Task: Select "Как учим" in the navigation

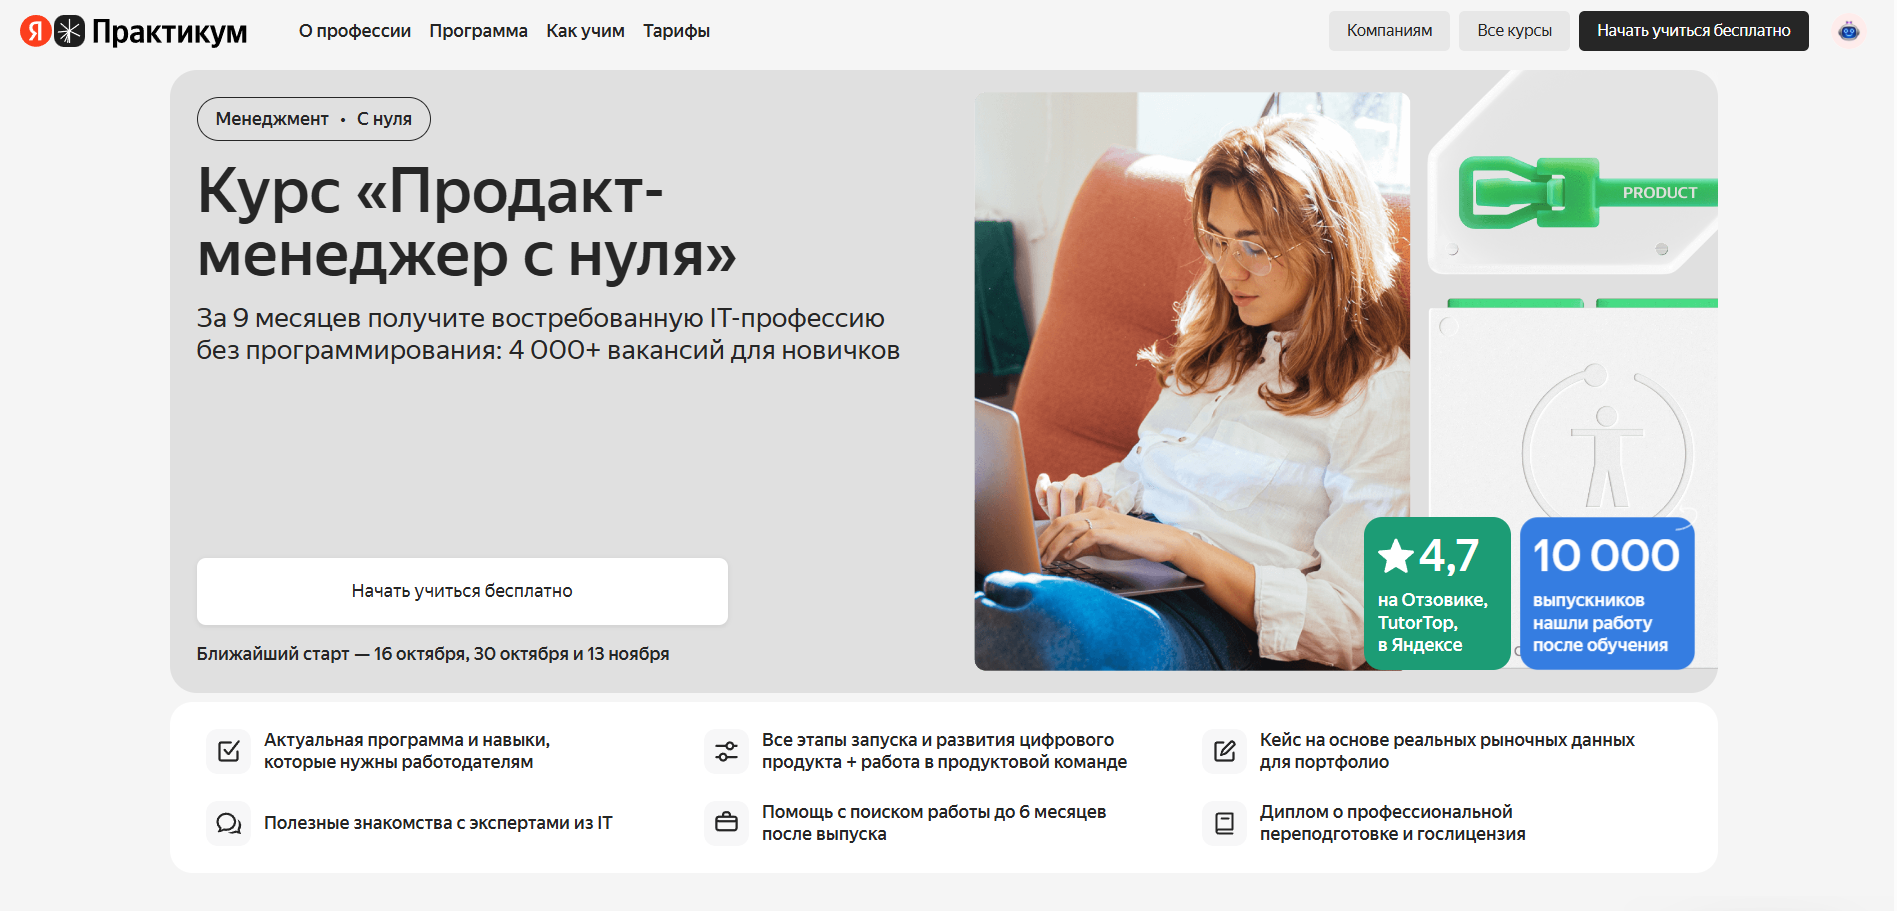Action: click(x=585, y=31)
